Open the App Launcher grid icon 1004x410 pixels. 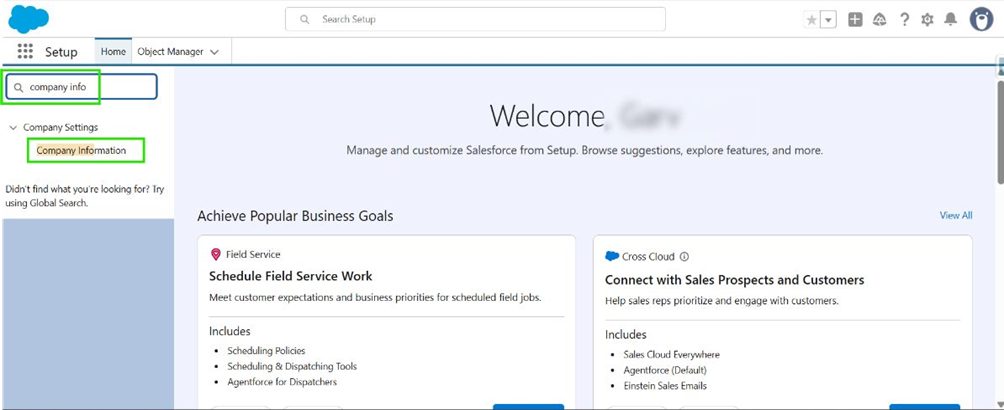point(25,52)
